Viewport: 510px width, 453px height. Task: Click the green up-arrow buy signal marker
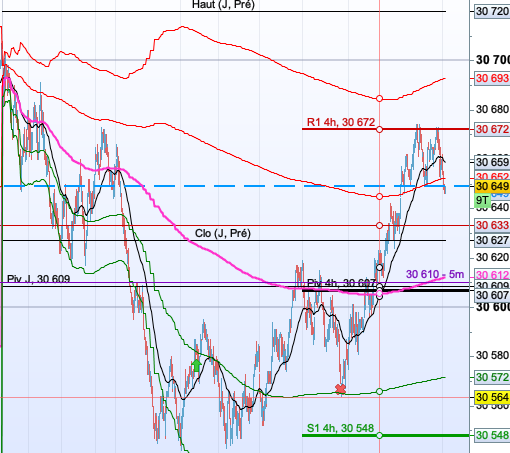(197, 366)
